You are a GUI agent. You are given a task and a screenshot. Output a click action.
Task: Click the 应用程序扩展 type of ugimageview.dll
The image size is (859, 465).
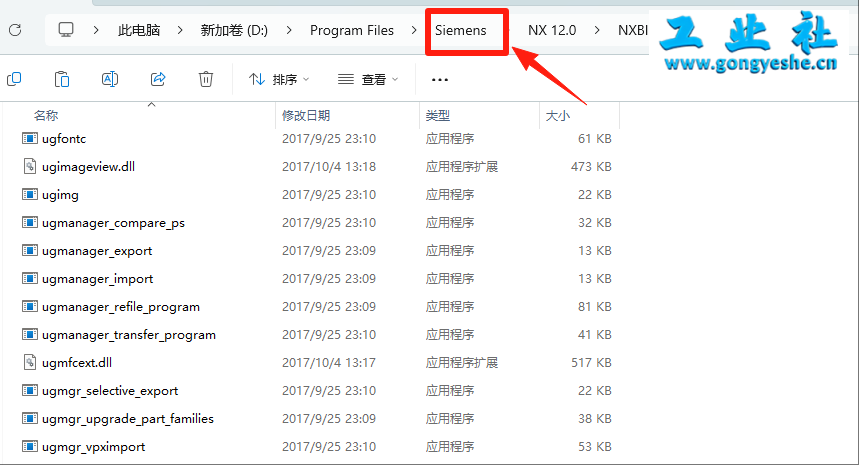pos(462,167)
